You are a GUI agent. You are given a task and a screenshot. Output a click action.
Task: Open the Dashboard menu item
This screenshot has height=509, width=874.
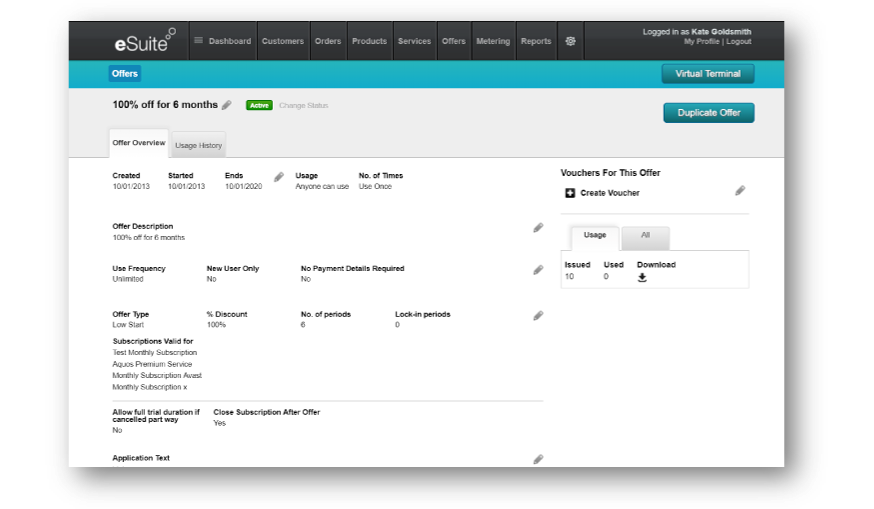click(x=222, y=41)
